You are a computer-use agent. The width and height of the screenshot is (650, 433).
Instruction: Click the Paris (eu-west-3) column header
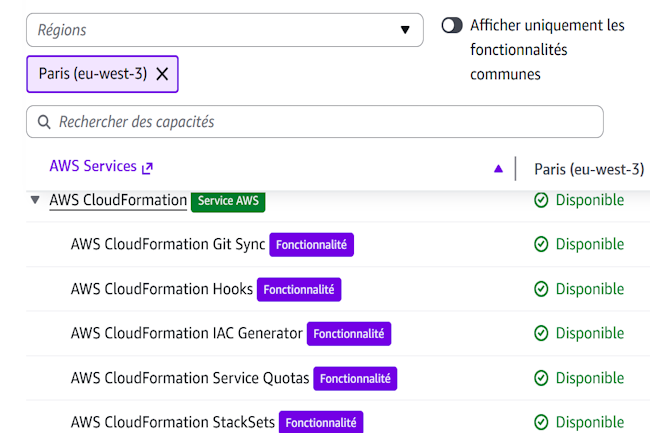point(588,169)
